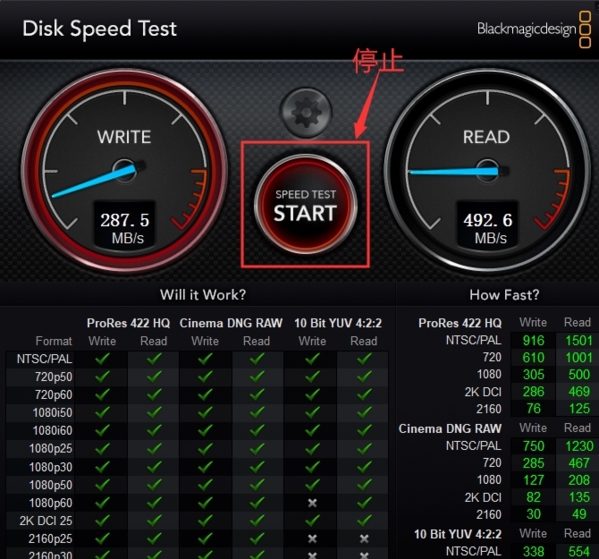The image size is (599, 559).
Task: Click 10 Bit YUV NTSC/PAL read value 554
Action: point(579,551)
